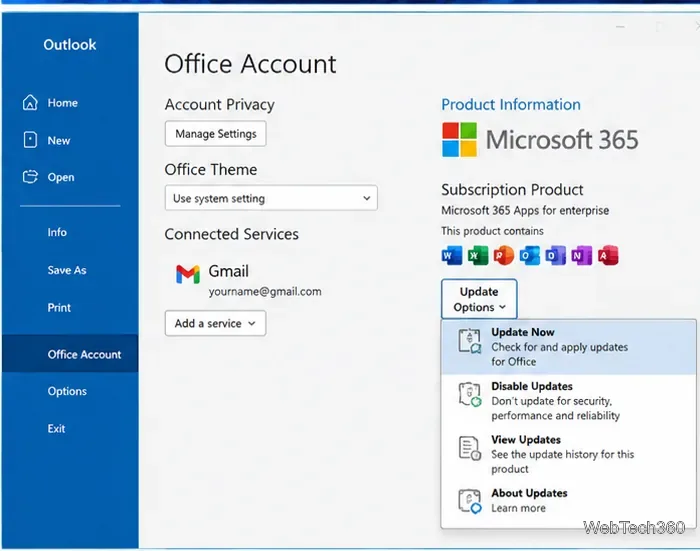Choose Disable Updates menu entry
This screenshot has height=551, width=700.
pos(568,401)
